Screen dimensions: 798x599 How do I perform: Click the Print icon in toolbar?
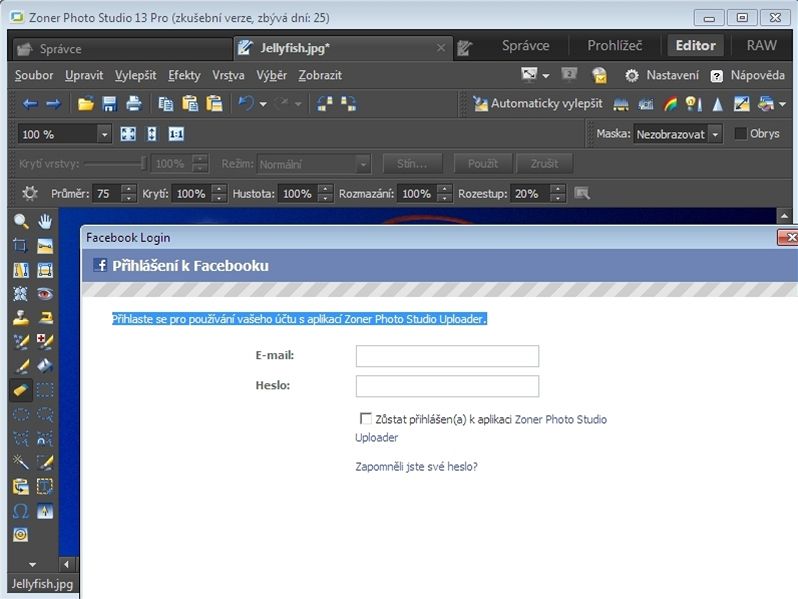coord(133,104)
